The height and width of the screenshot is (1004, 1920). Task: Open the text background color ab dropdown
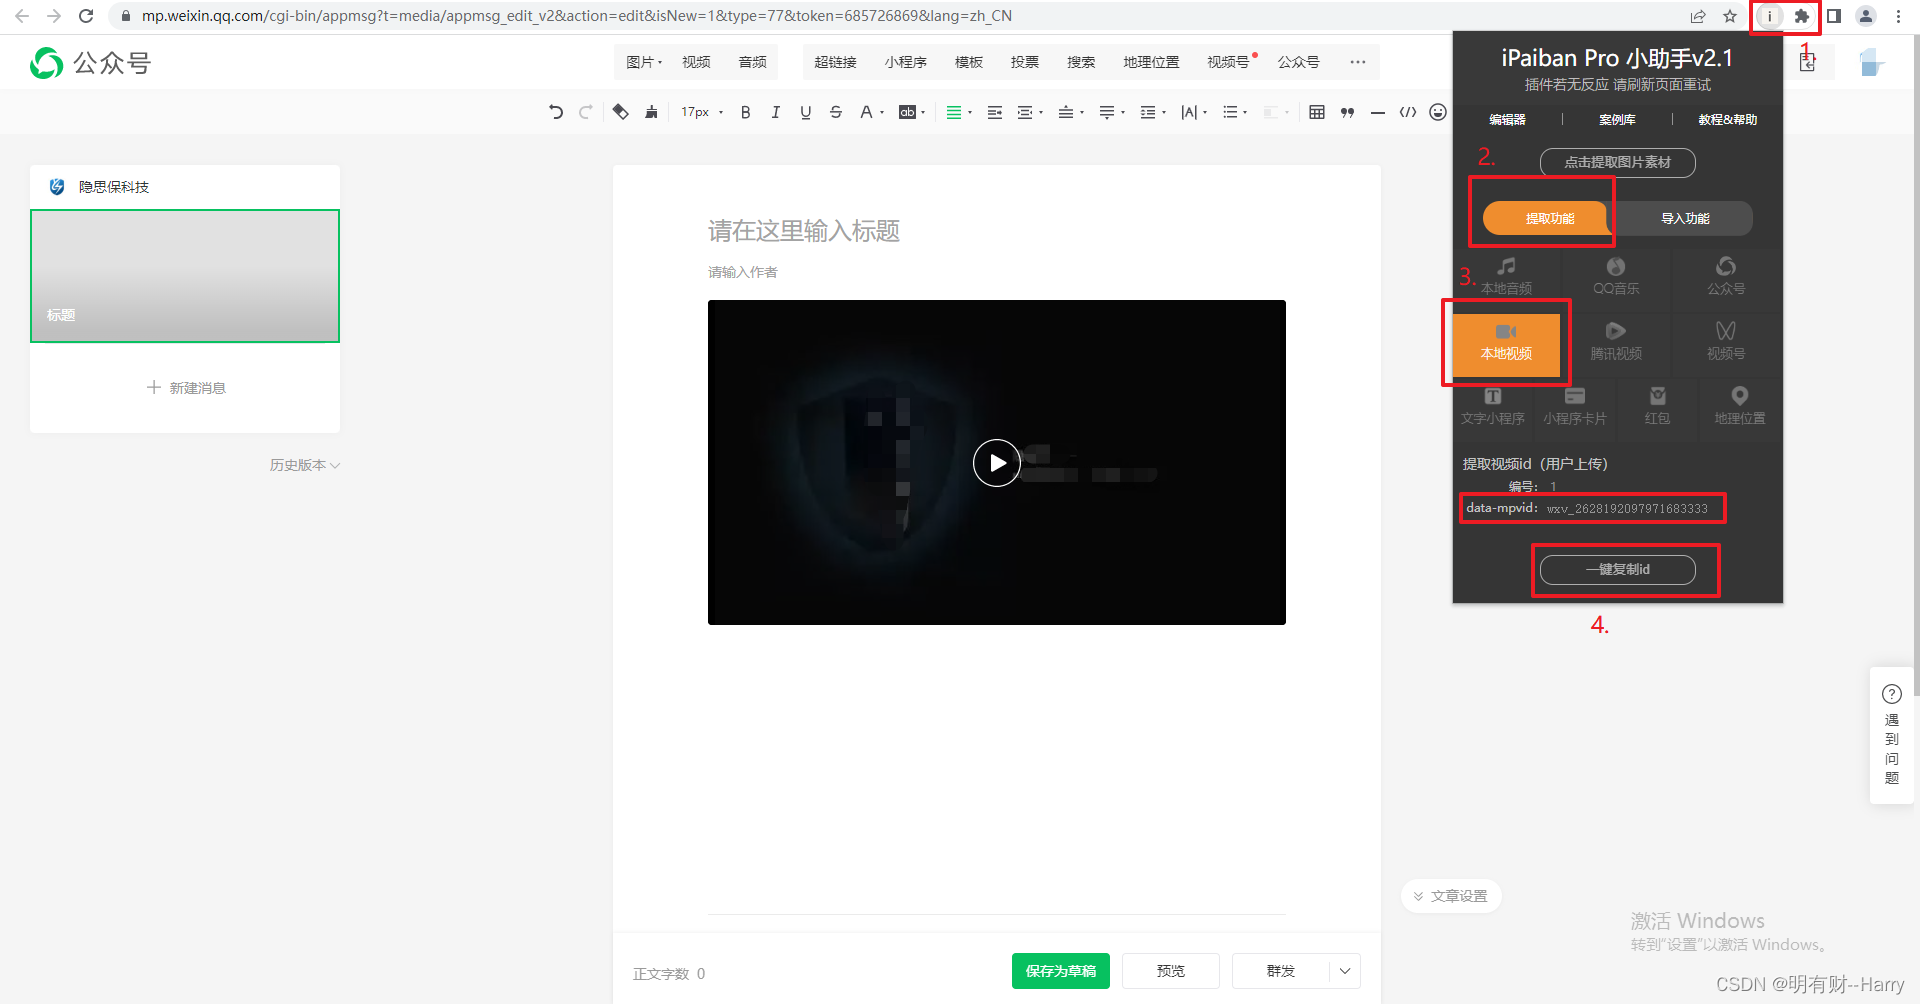pos(912,112)
